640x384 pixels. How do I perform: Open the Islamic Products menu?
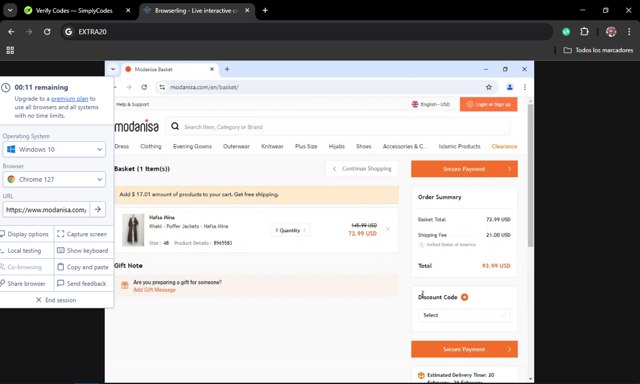coord(460,146)
